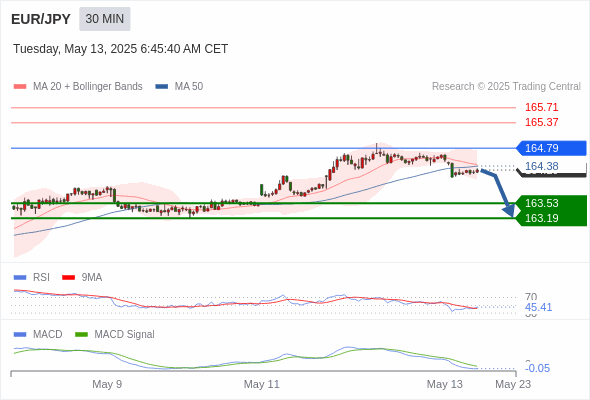This screenshot has height=400, width=590.
Task: Toggle the 9MA legend item
Action: (x=82, y=277)
